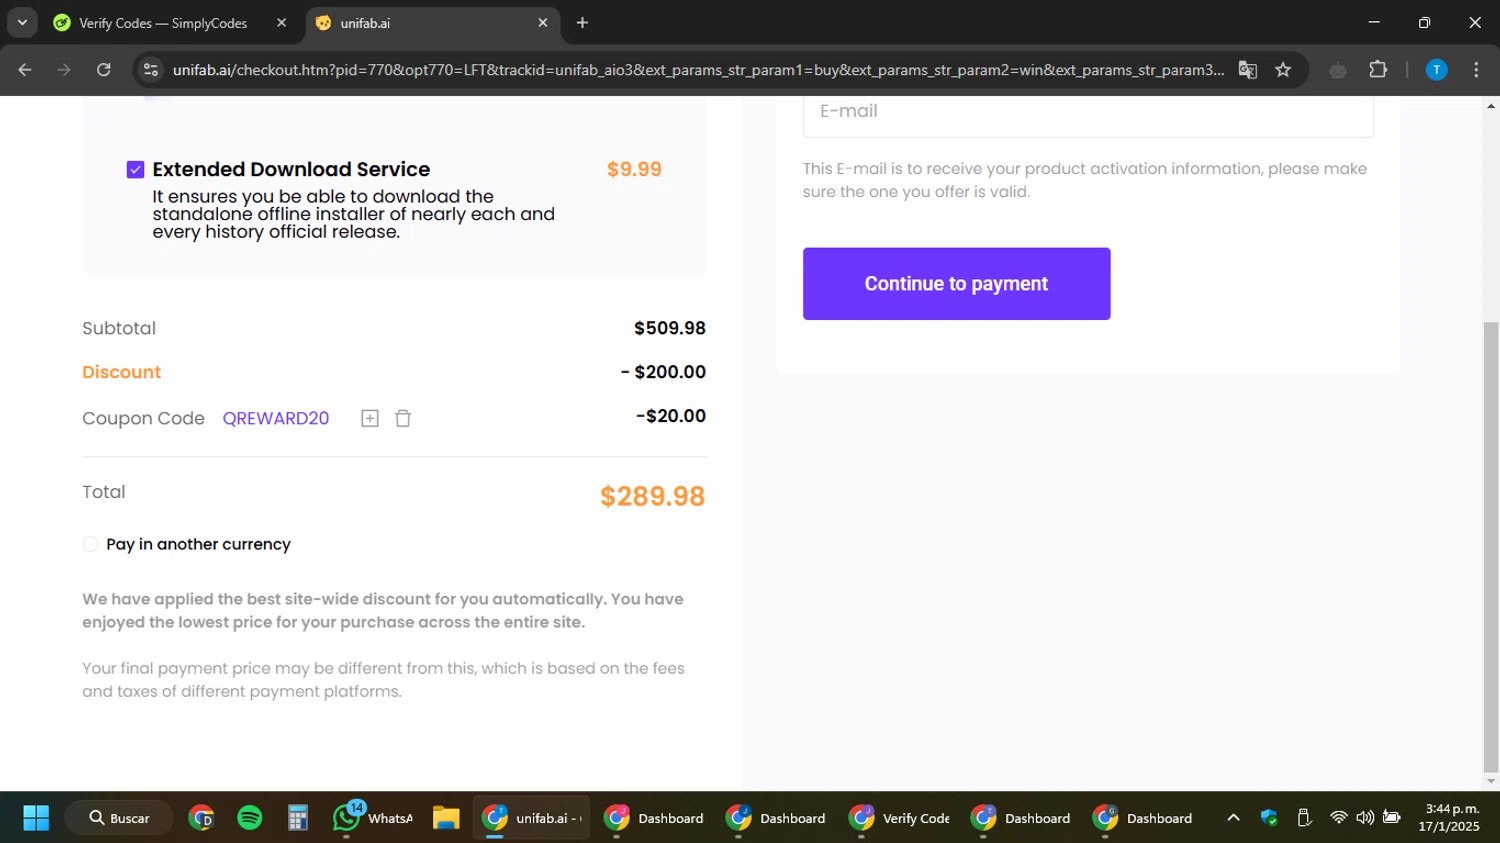
Task: Go back to the previous page
Action: tap(25, 70)
